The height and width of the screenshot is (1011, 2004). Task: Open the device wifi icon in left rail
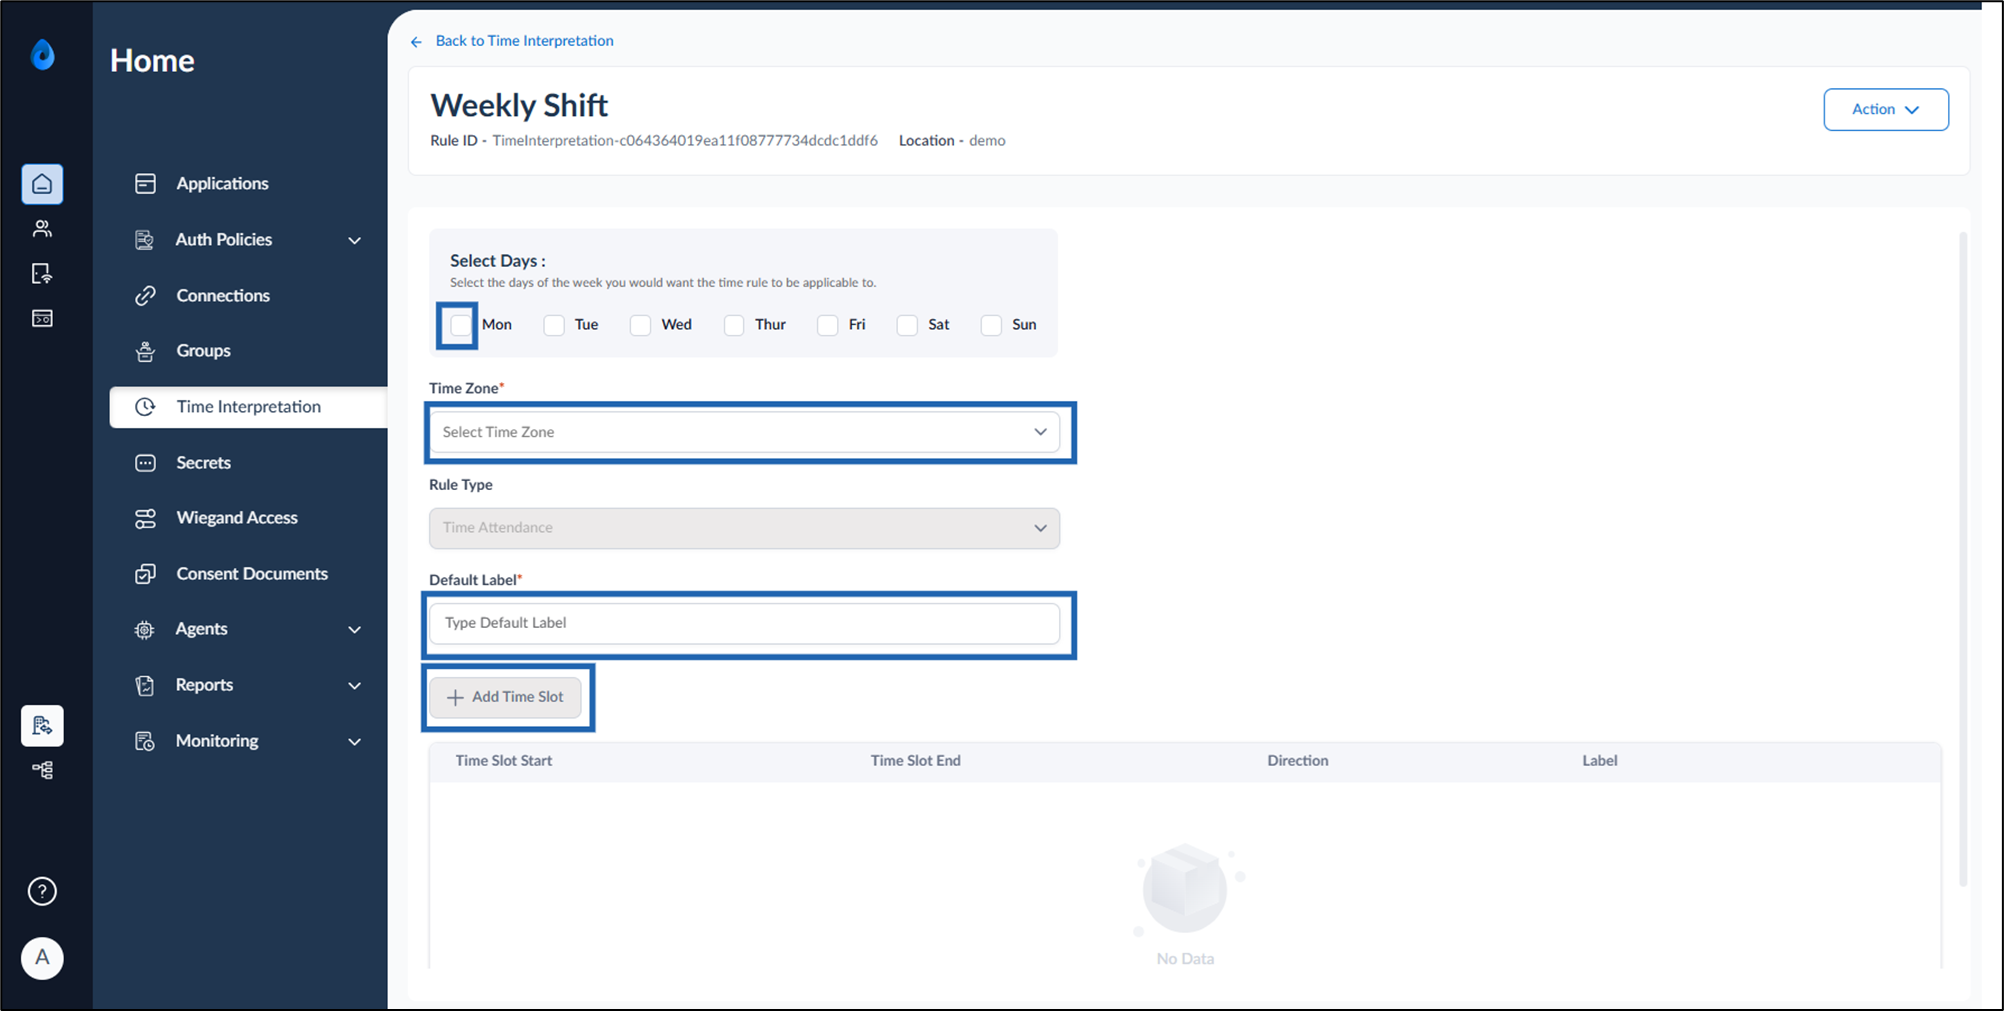pos(42,274)
